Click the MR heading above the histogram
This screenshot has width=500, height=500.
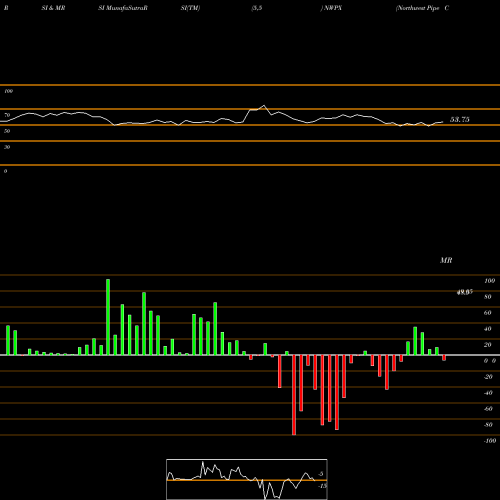coord(446,261)
